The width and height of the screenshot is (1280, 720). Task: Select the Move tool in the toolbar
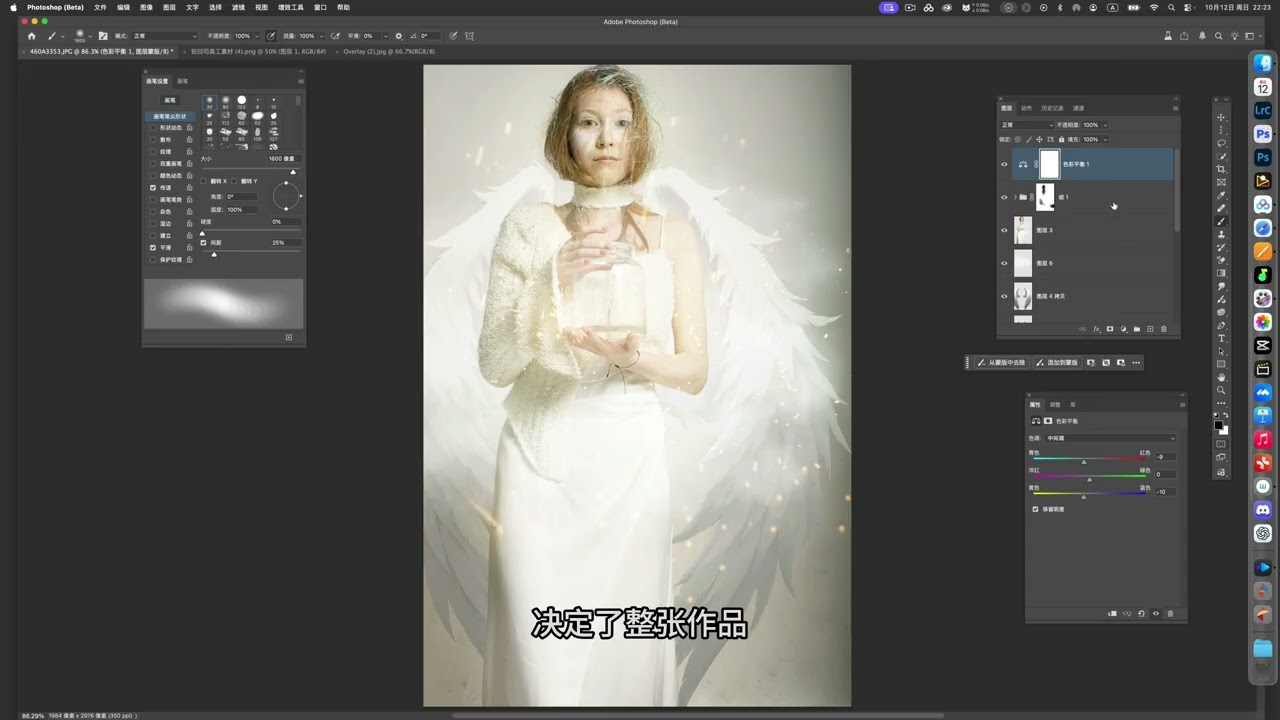click(1221, 117)
